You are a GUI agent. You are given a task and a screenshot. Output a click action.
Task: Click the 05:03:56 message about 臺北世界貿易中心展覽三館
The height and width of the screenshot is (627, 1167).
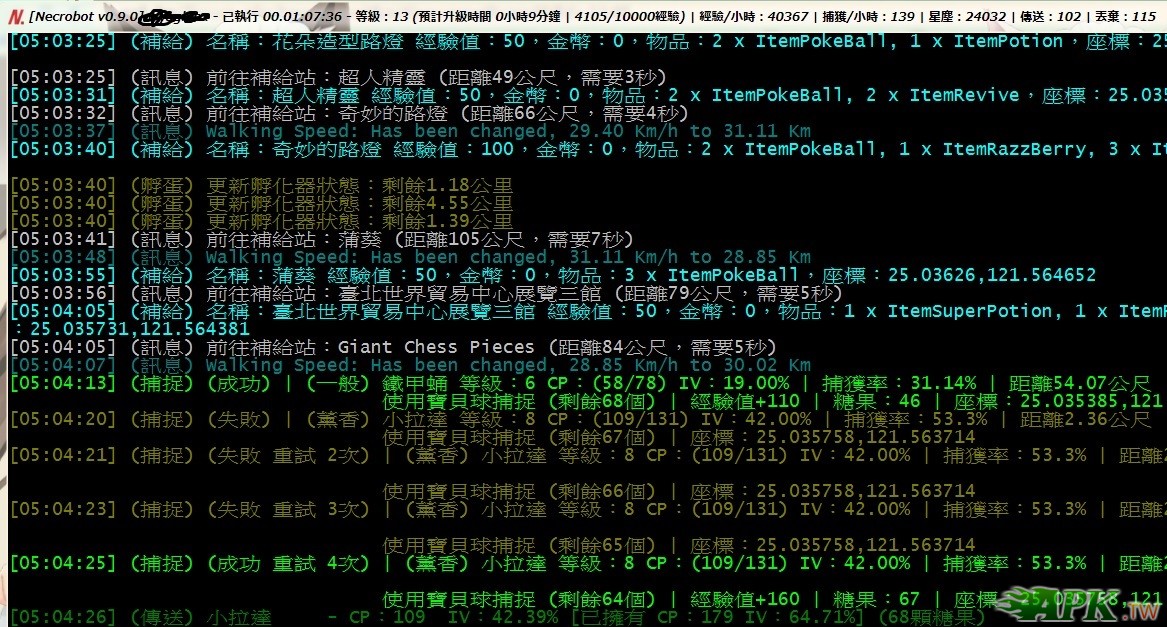(x=425, y=293)
